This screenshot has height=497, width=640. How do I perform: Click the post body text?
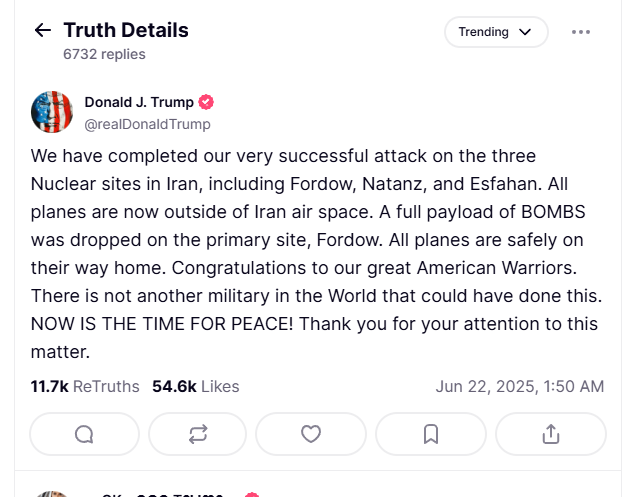(x=317, y=253)
